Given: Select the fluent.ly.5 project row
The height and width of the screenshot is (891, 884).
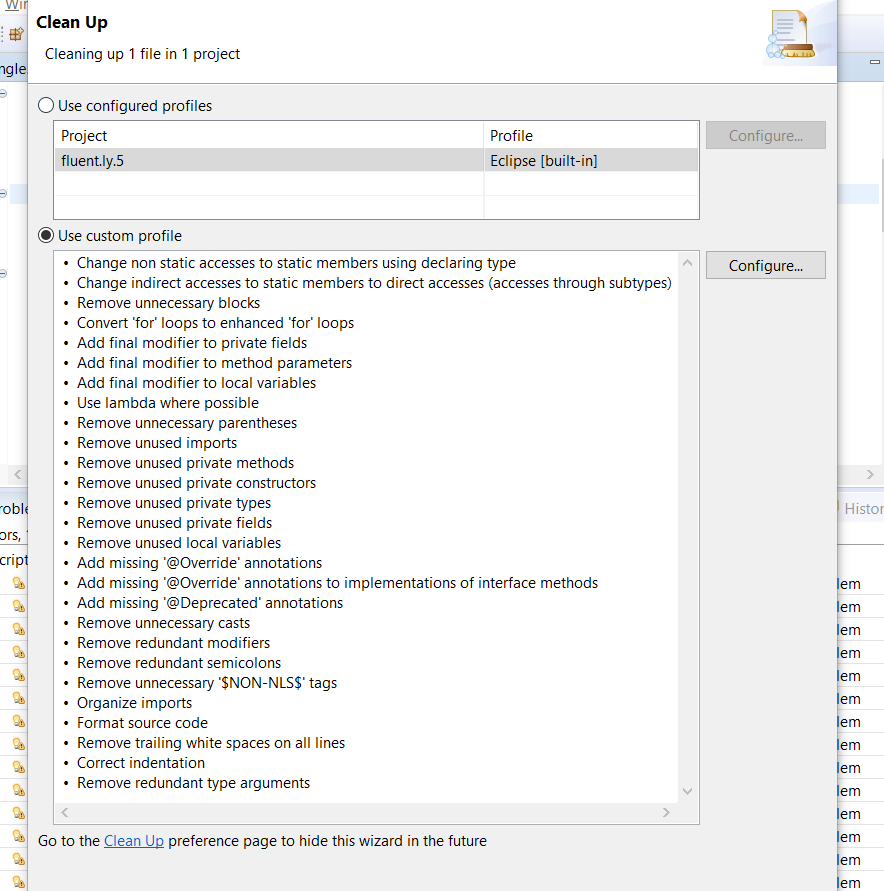Looking at the screenshot, I should (200, 159).
